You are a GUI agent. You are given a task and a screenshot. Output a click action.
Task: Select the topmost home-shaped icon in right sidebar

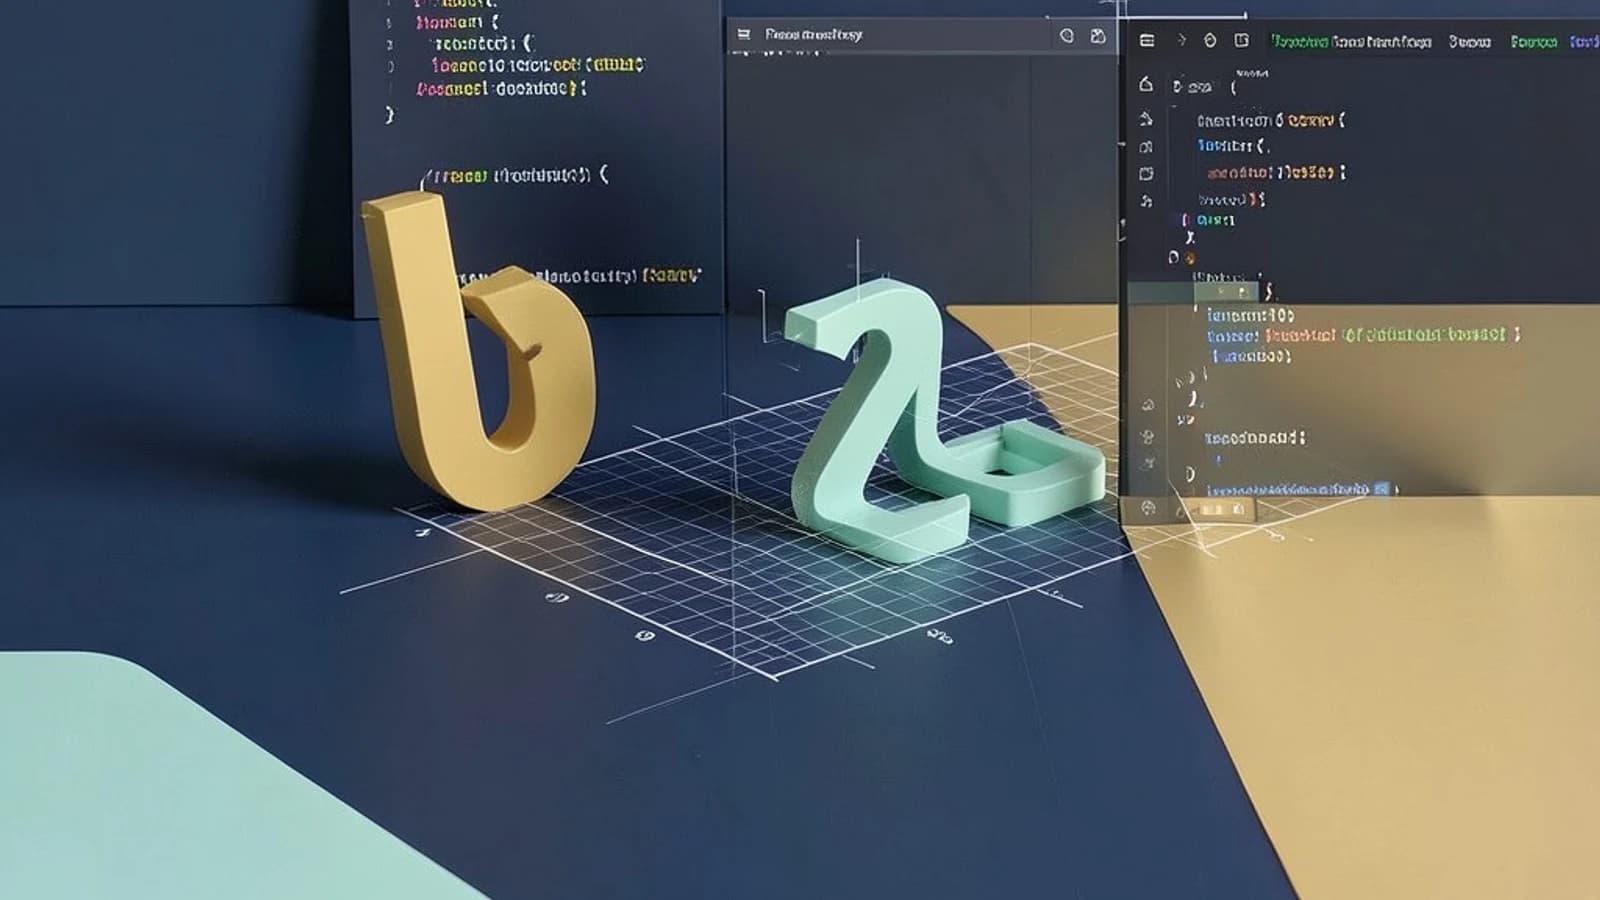tap(1146, 85)
